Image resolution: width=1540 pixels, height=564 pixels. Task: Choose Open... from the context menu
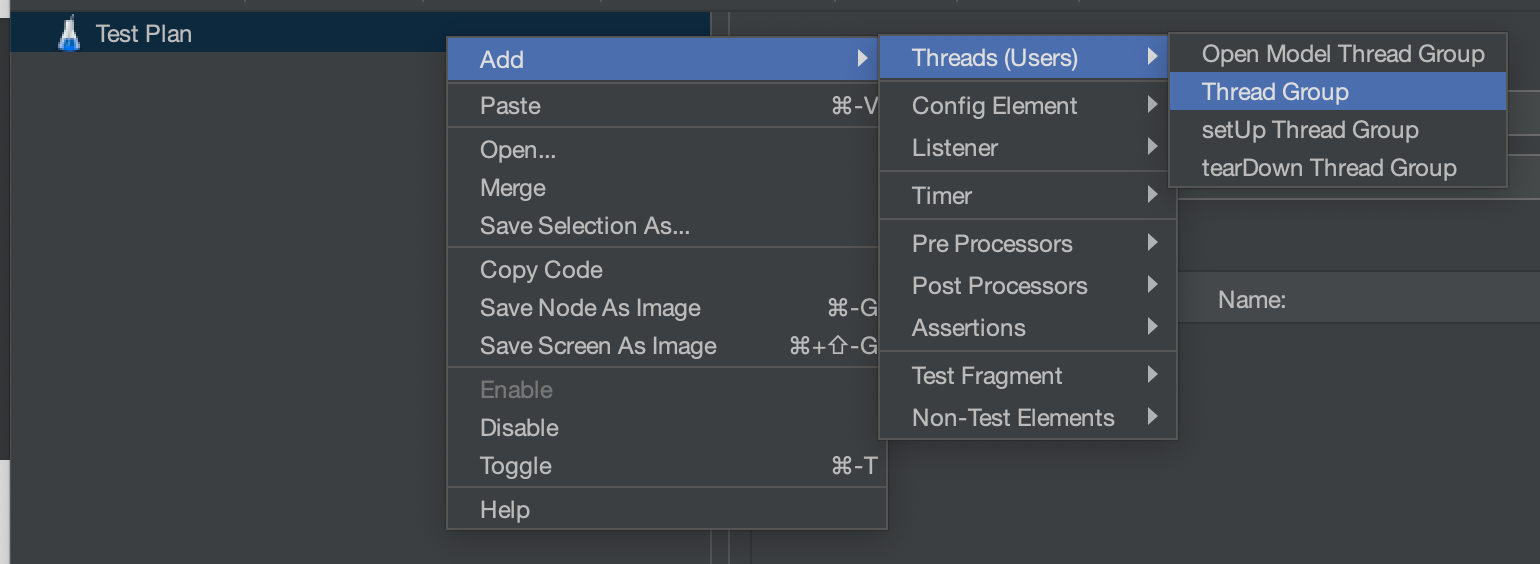666,150
